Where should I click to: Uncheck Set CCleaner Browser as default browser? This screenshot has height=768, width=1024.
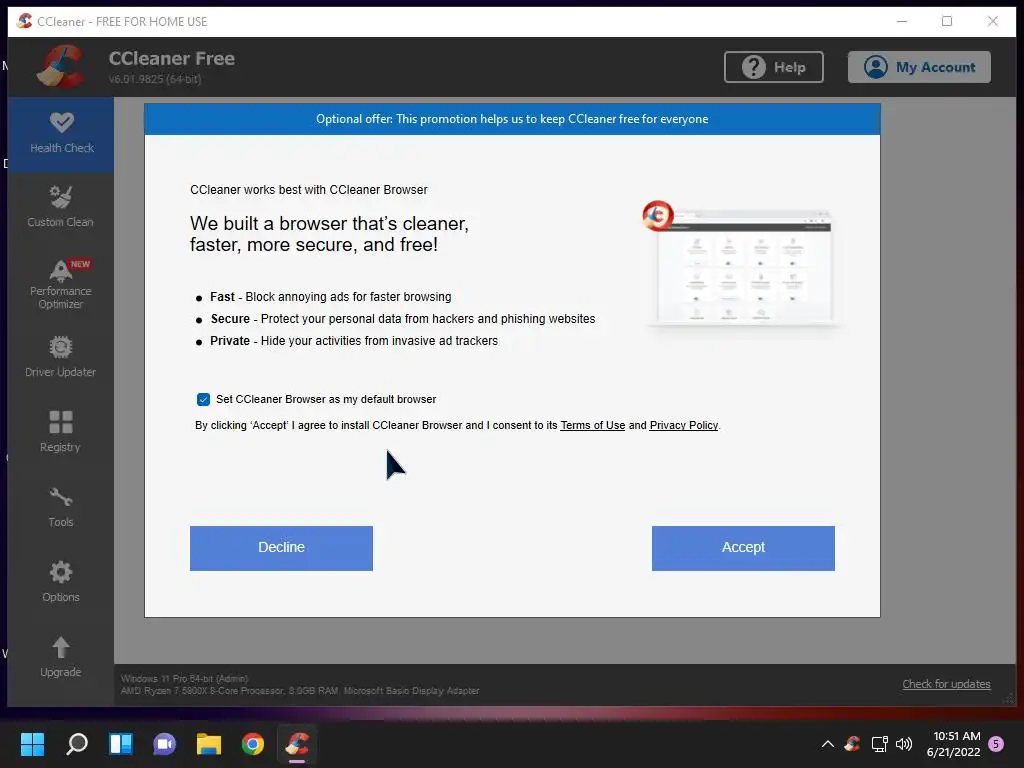(203, 399)
